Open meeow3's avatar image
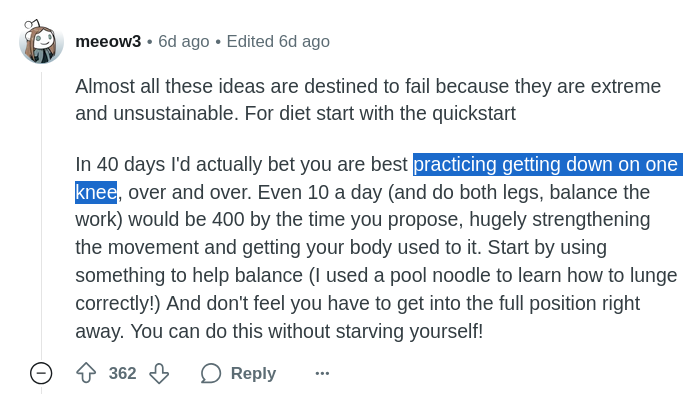 point(41,41)
